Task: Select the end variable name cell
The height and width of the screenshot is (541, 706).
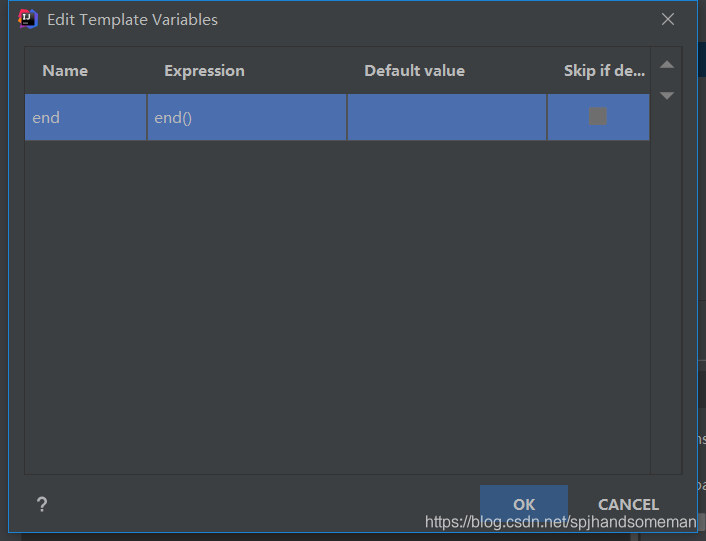Action: pos(86,117)
